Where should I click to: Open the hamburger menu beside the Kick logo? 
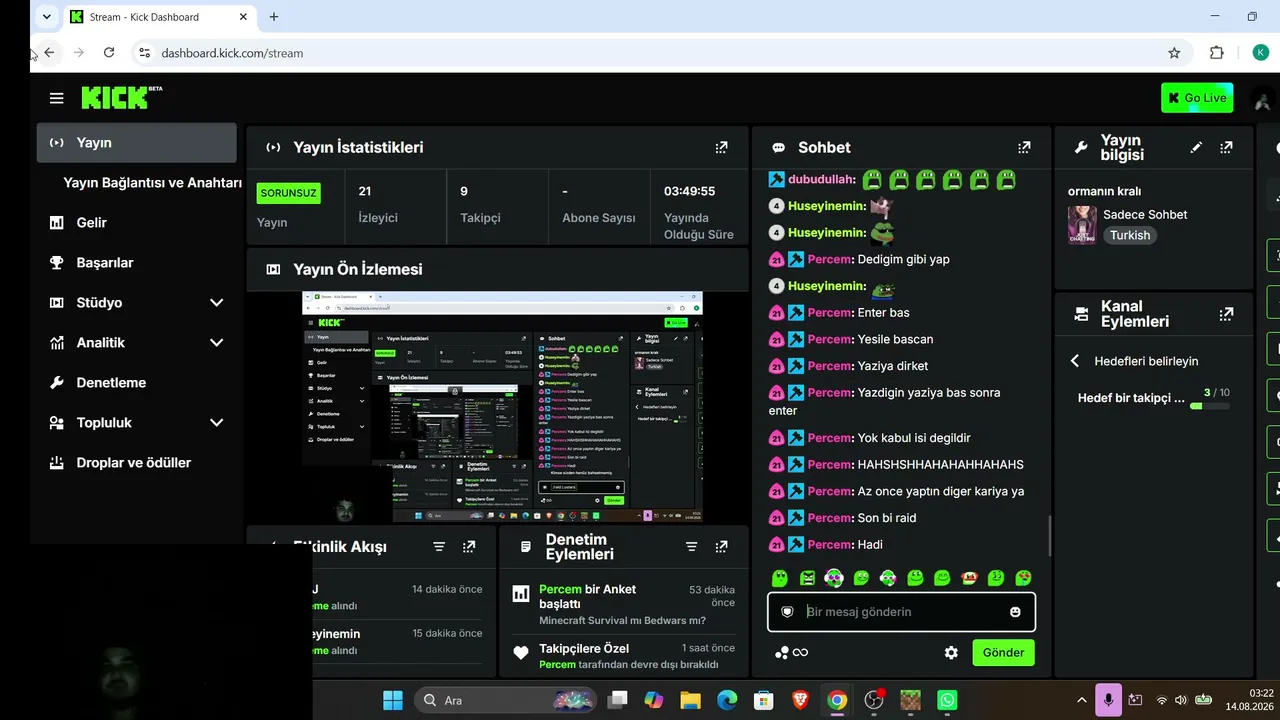(x=57, y=98)
